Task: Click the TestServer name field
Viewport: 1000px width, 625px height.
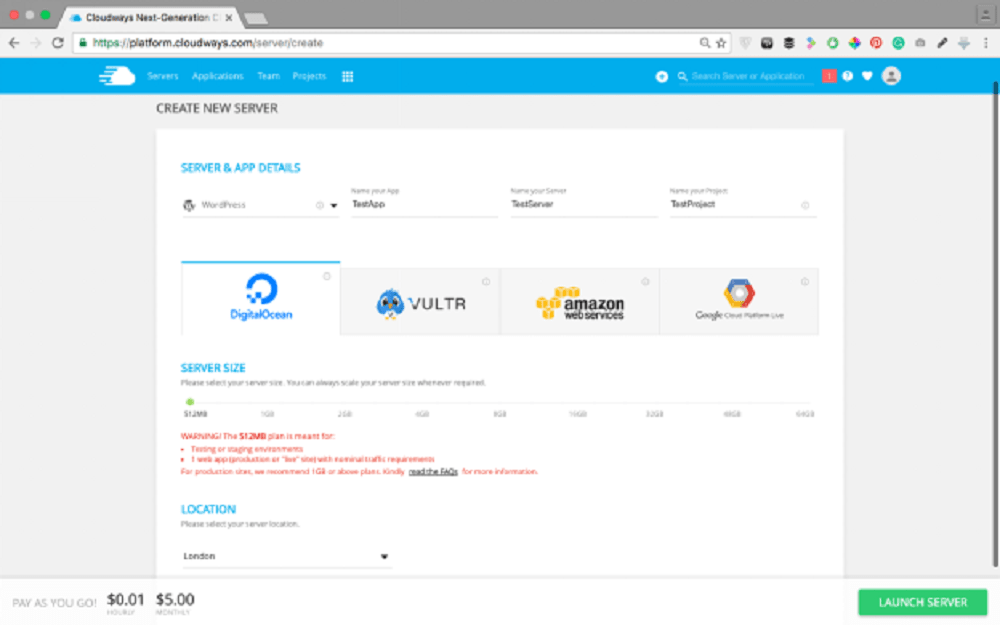Action: [x=584, y=204]
